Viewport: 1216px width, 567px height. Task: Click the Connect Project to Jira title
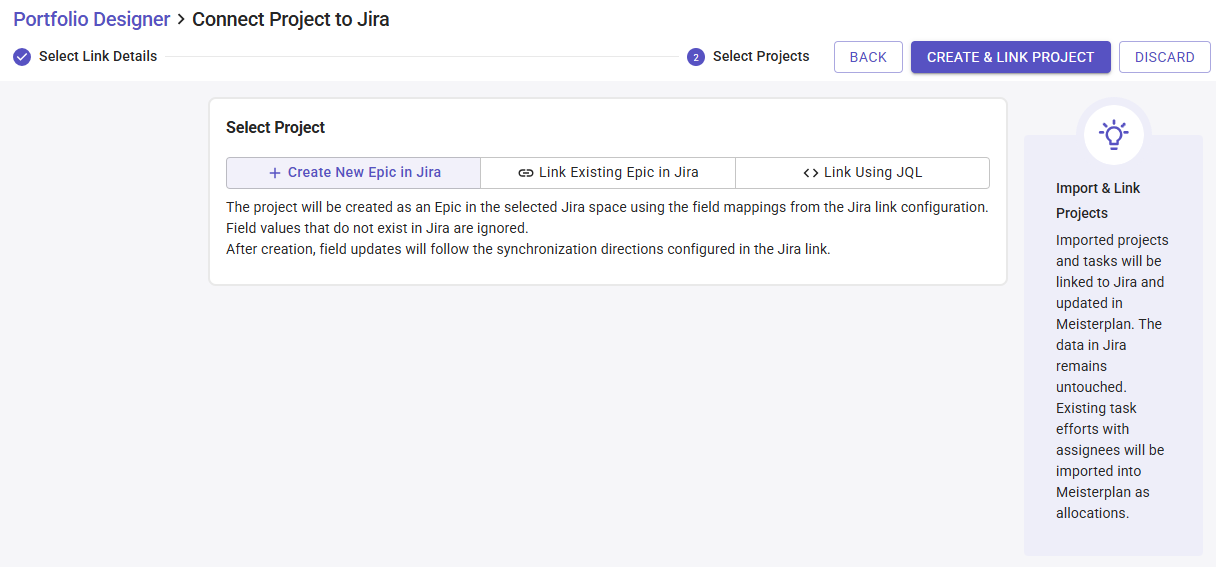(291, 19)
